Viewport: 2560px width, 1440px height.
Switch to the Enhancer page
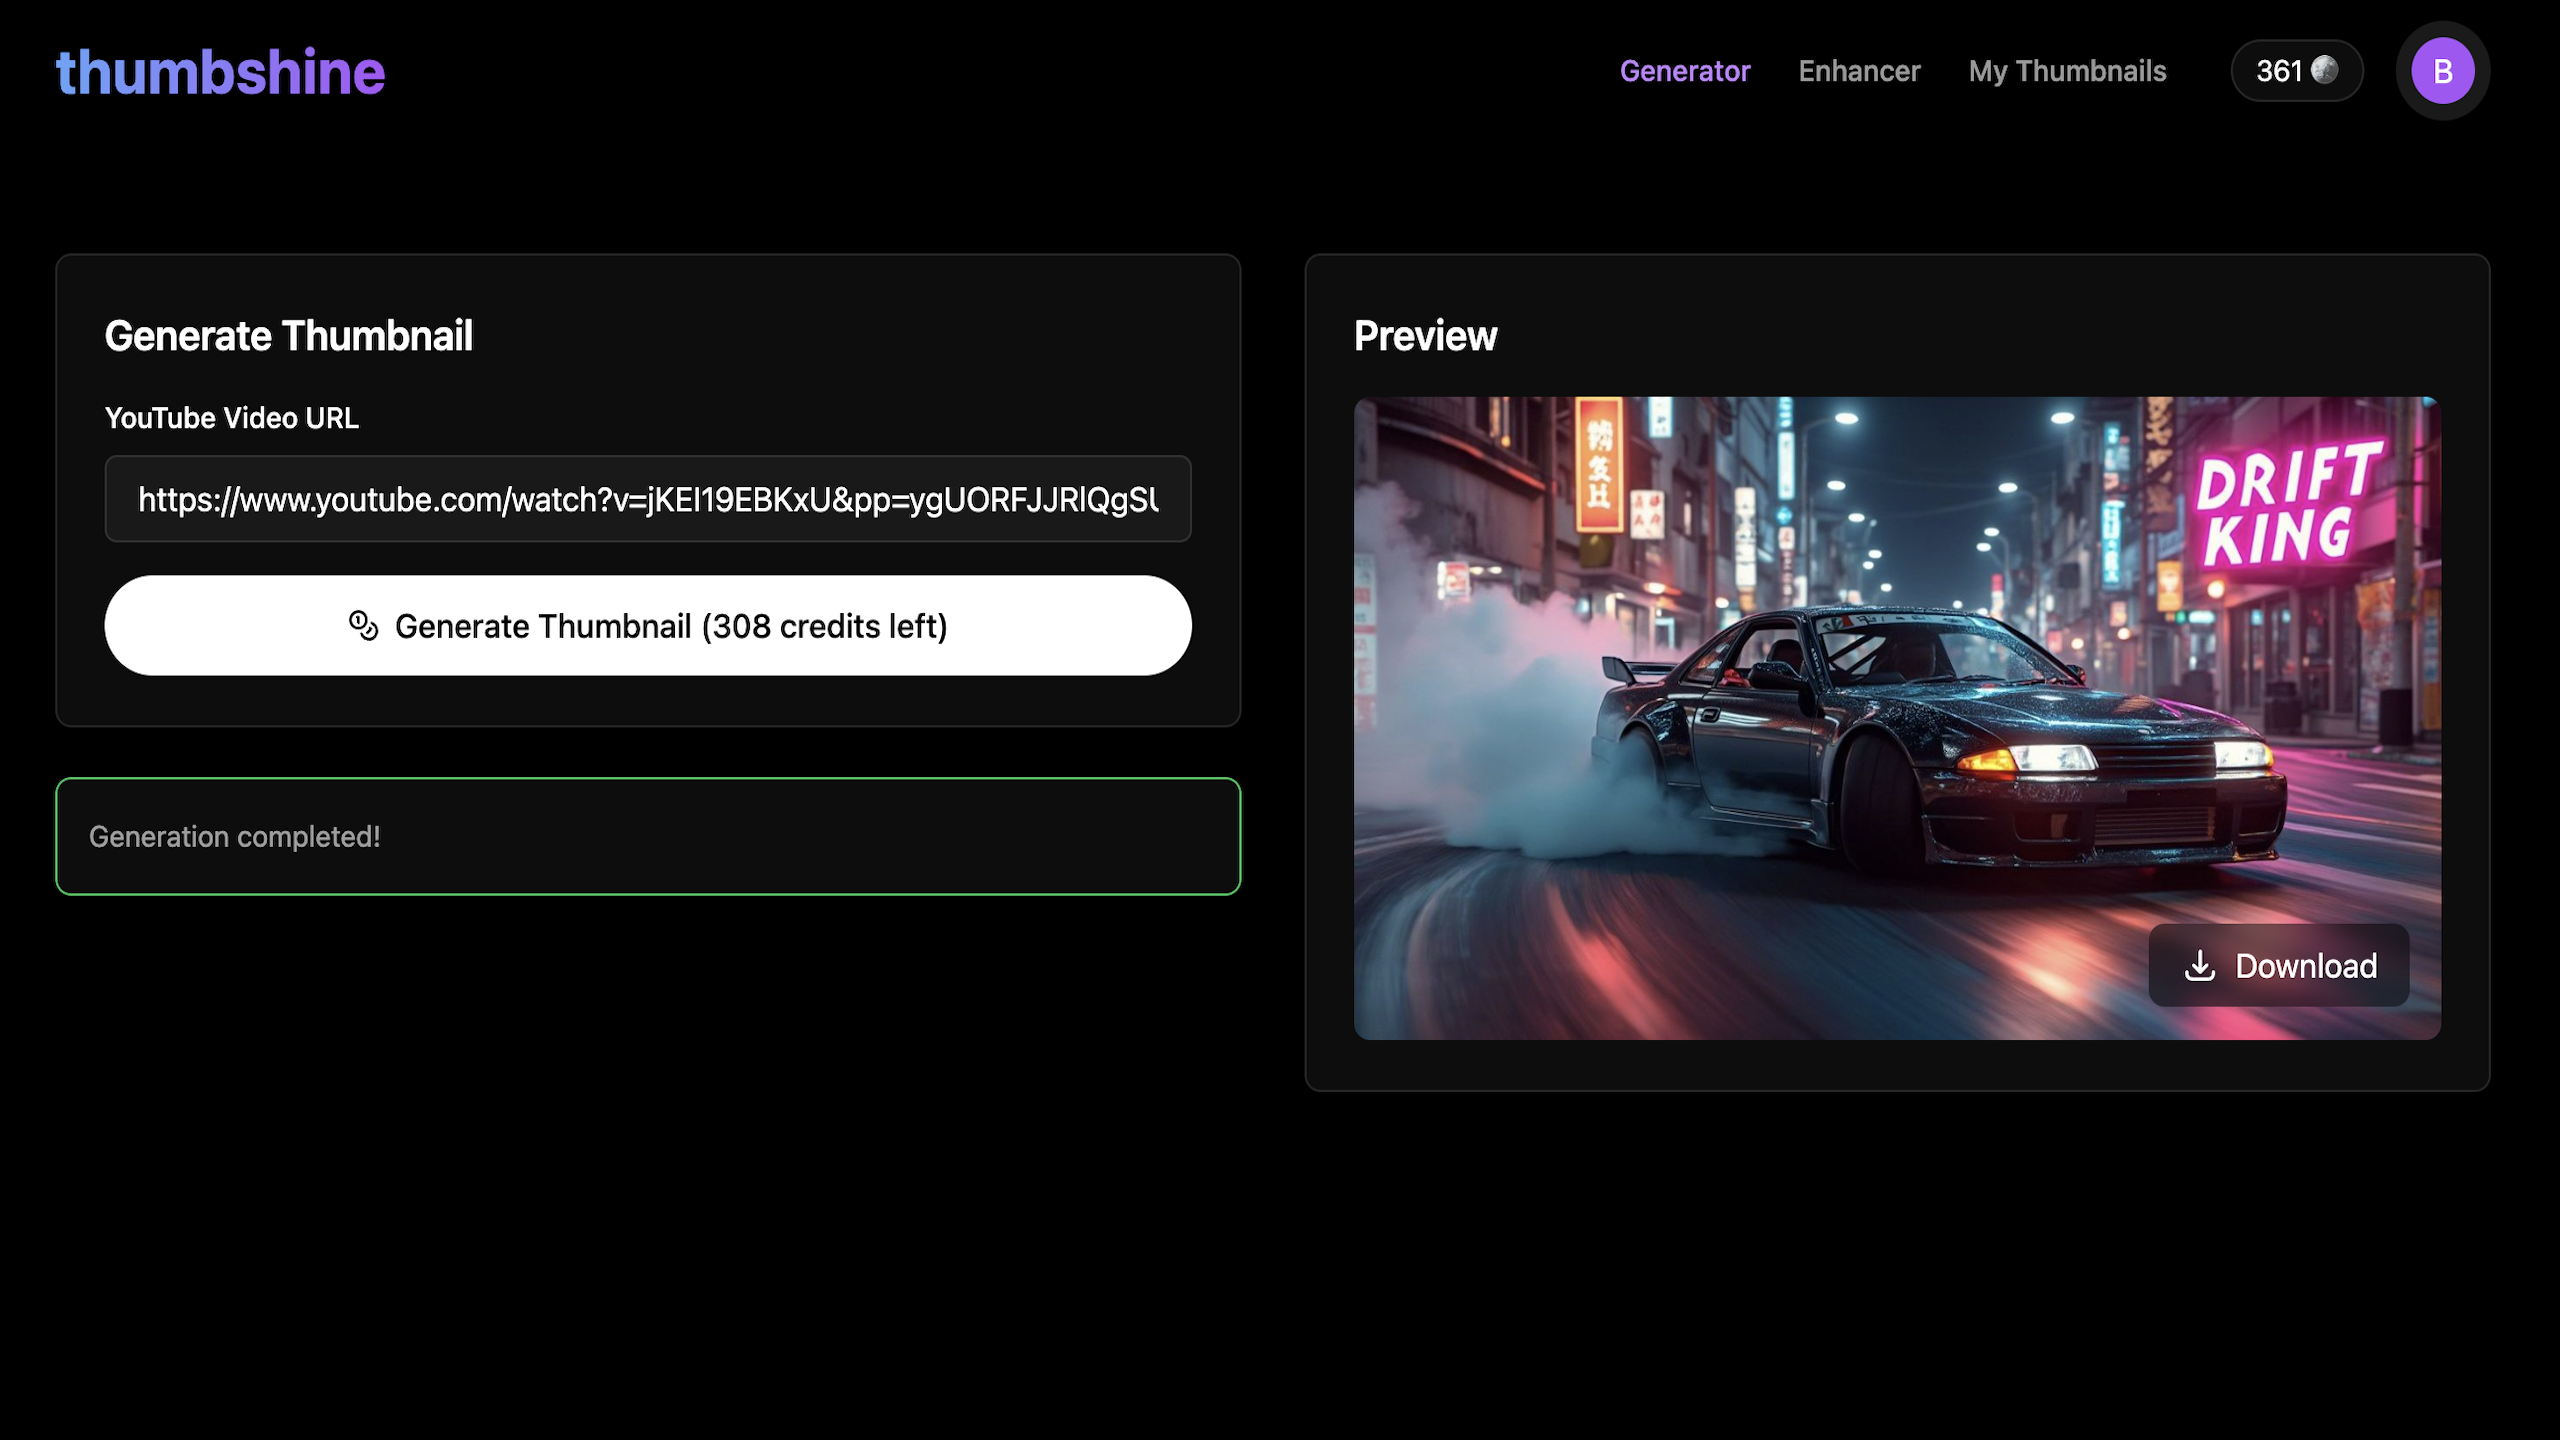pyautogui.click(x=1859, y=71)
